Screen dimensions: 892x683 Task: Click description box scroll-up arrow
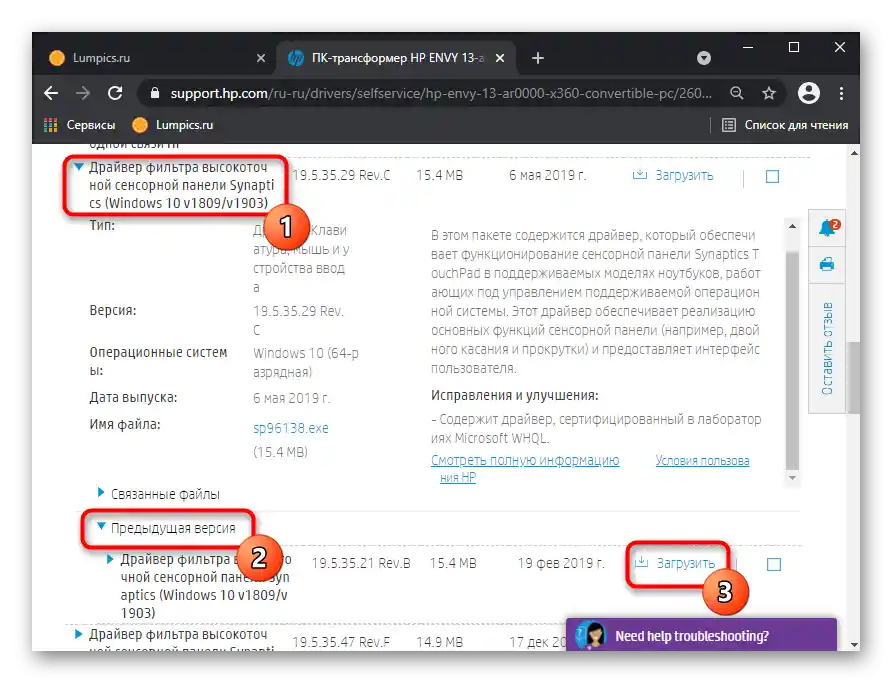pyautogui.click(x=792, y=226)
